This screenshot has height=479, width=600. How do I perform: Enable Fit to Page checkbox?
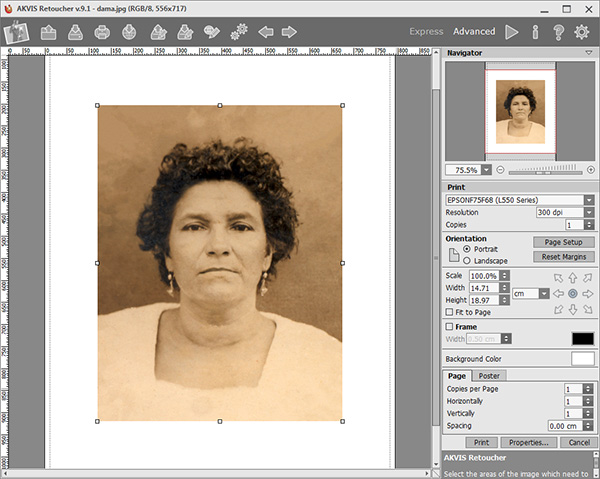point(449,312)
